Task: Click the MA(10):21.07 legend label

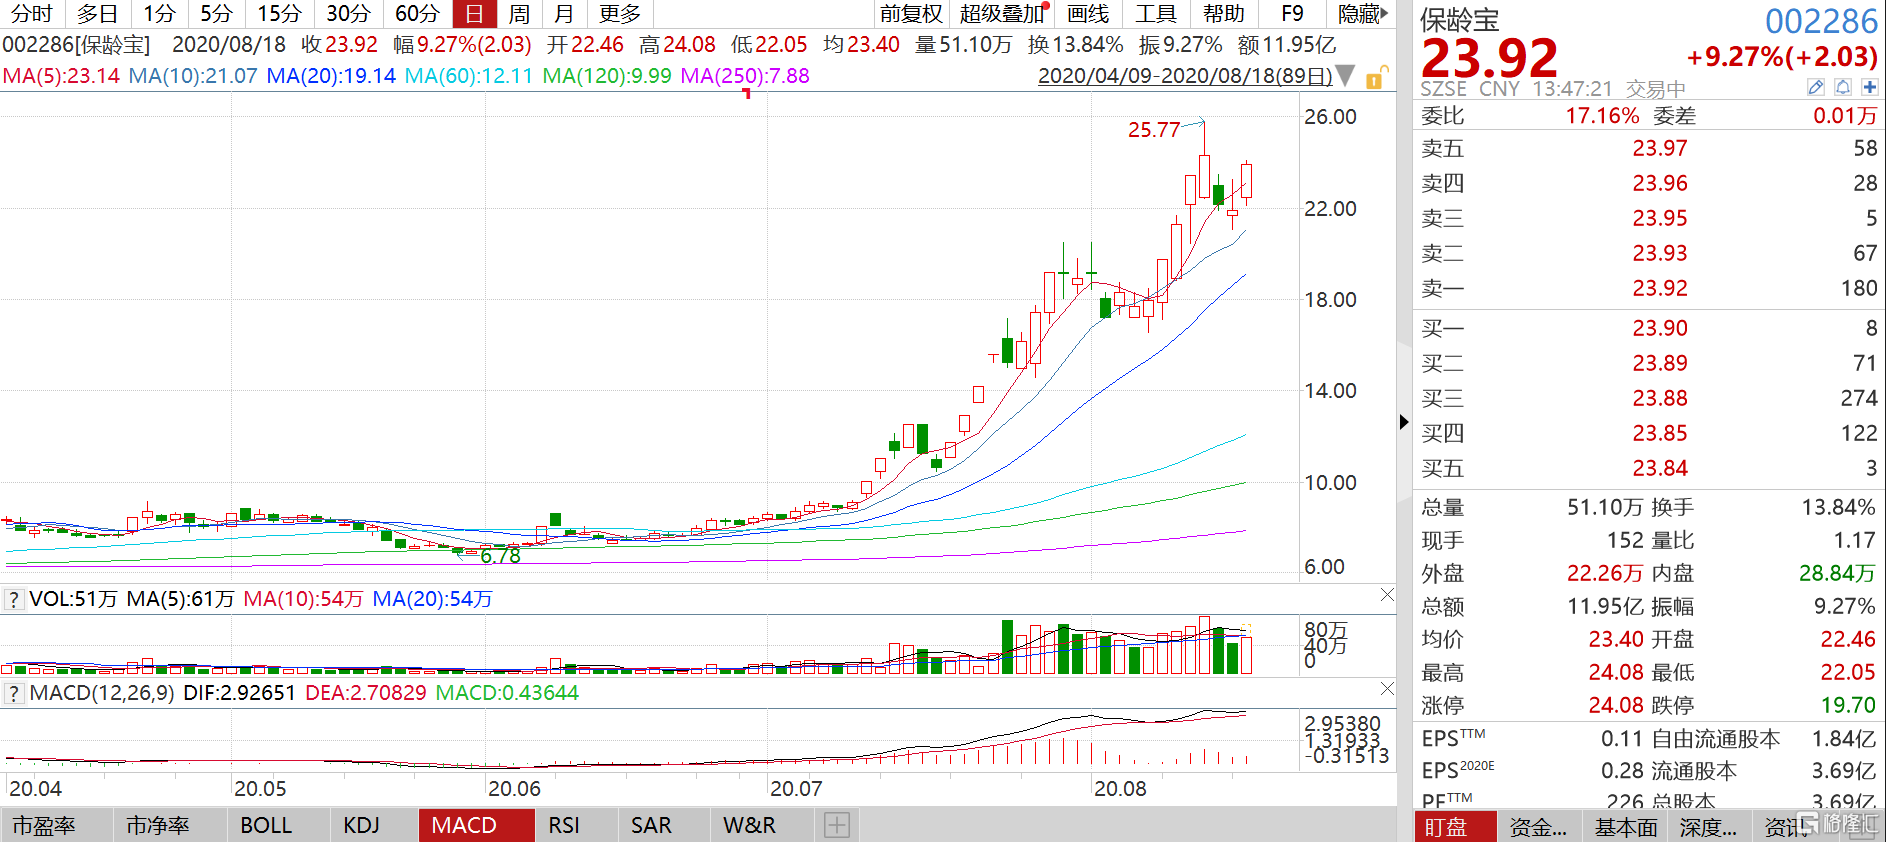Action: [x=193, y=76]
